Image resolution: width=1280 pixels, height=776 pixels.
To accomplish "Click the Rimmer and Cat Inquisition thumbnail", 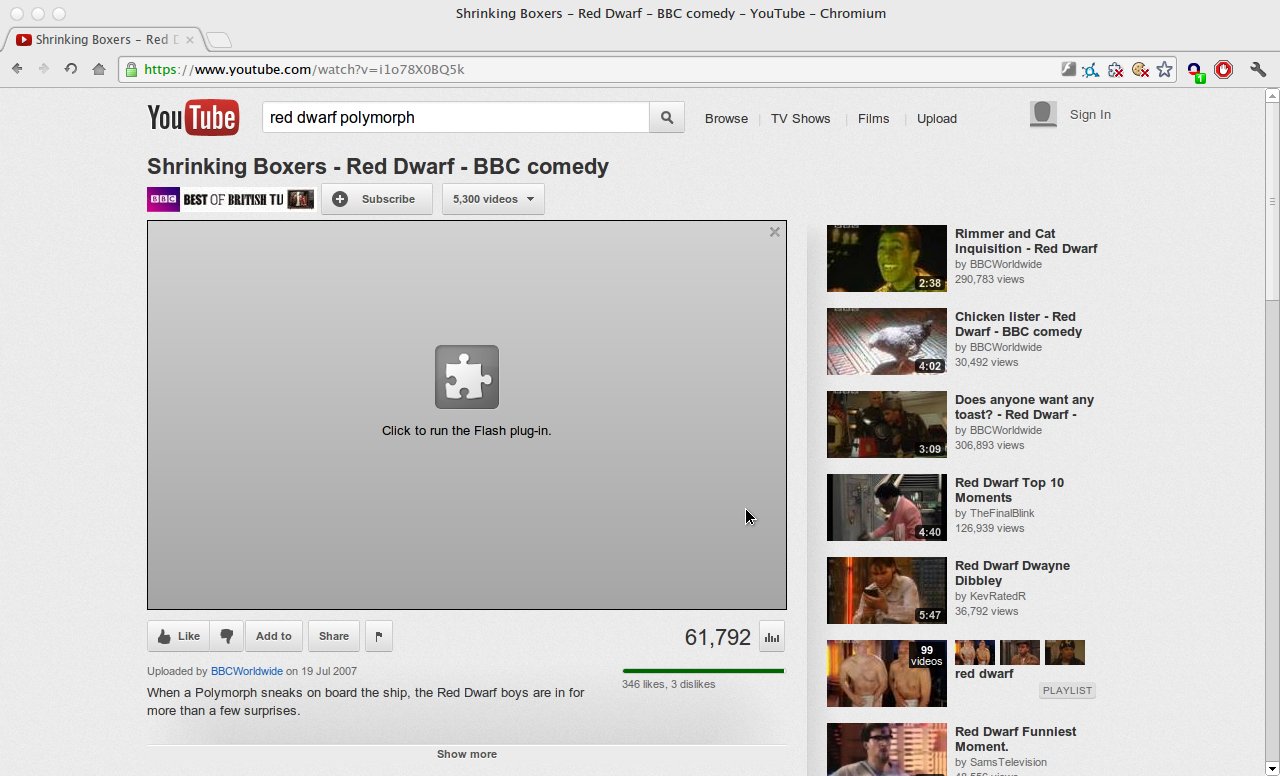I will [887, 258].
